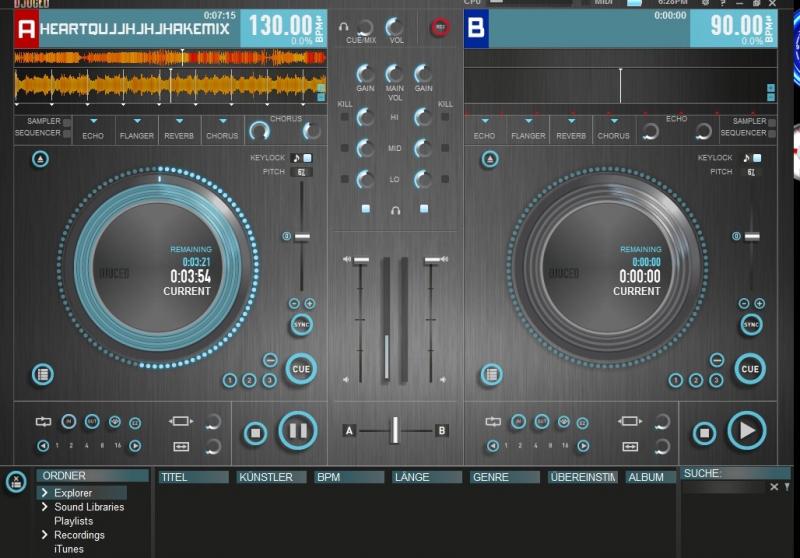This screenshot has height=558, width=800.
Task: Sync deck A tempo with SYNC button
Action: pos(302,324)
